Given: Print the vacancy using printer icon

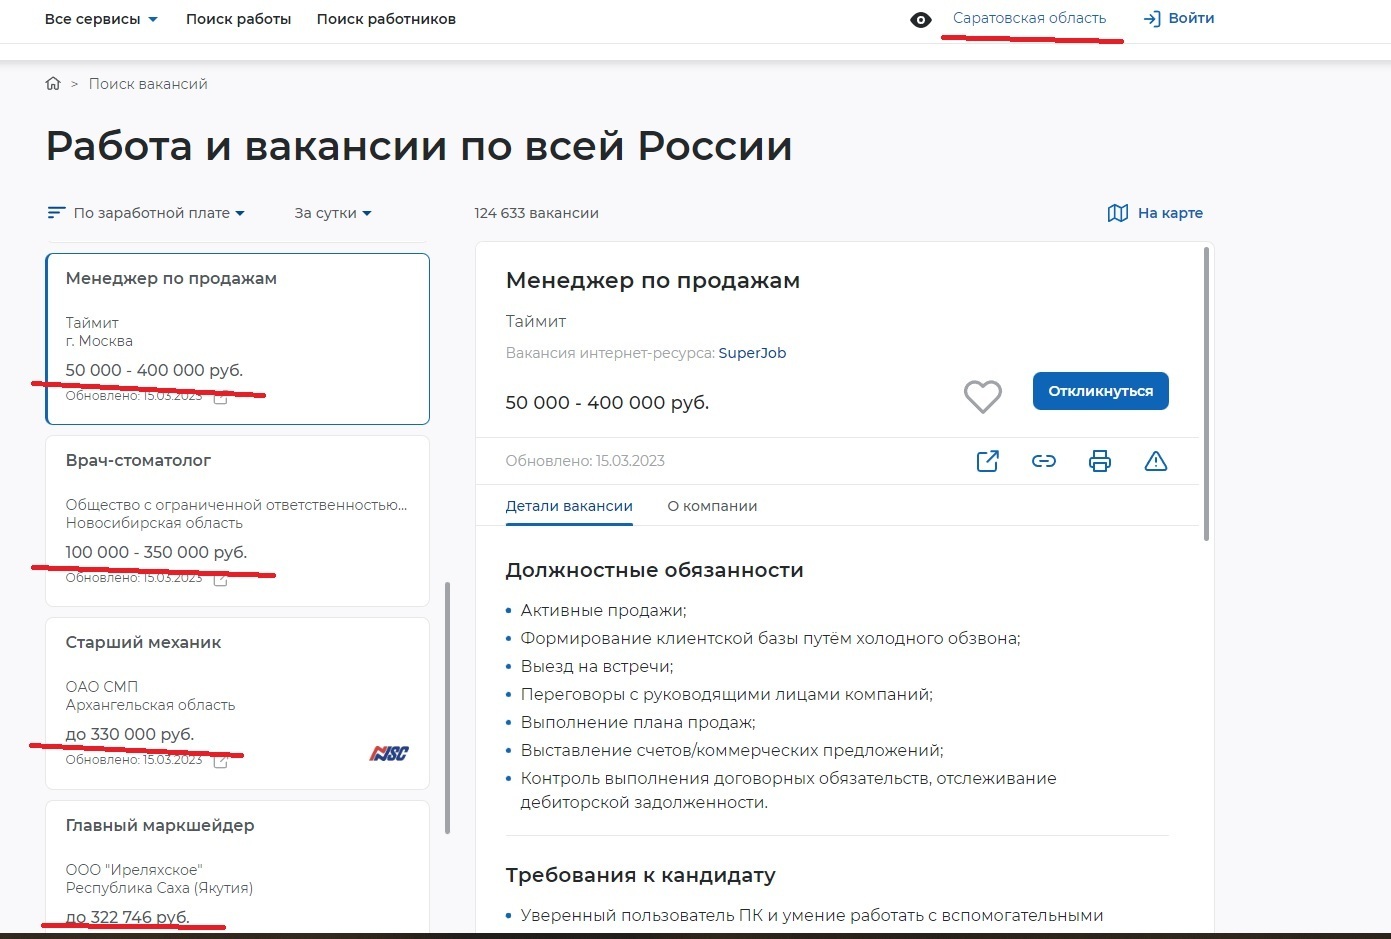Looking at the screenshot, I should [x=1099, y=461].
